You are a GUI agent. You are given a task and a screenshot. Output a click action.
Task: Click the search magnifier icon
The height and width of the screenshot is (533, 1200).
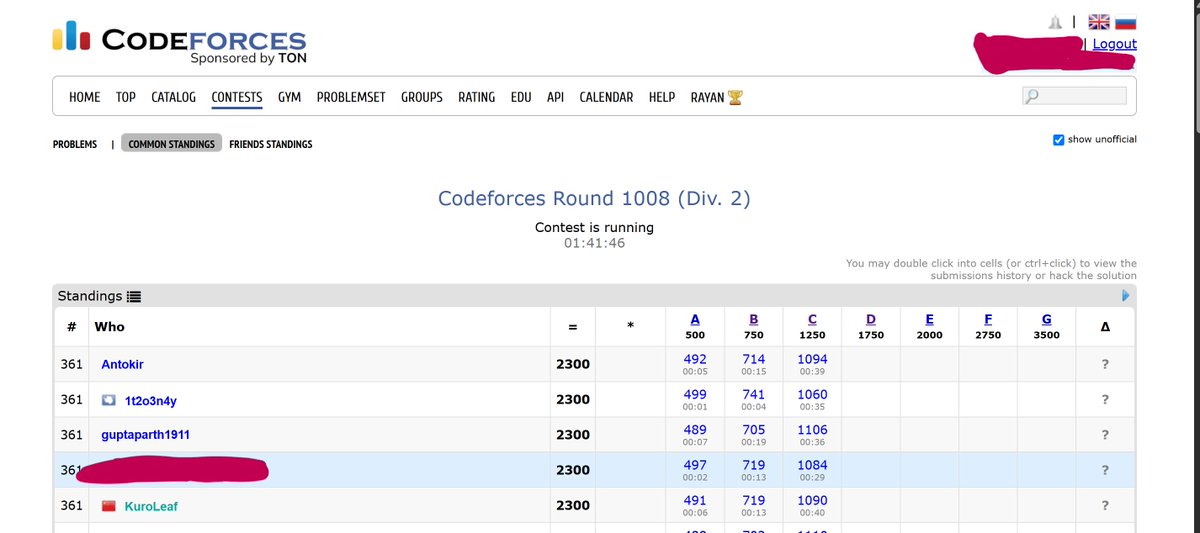pos(1033,97)
